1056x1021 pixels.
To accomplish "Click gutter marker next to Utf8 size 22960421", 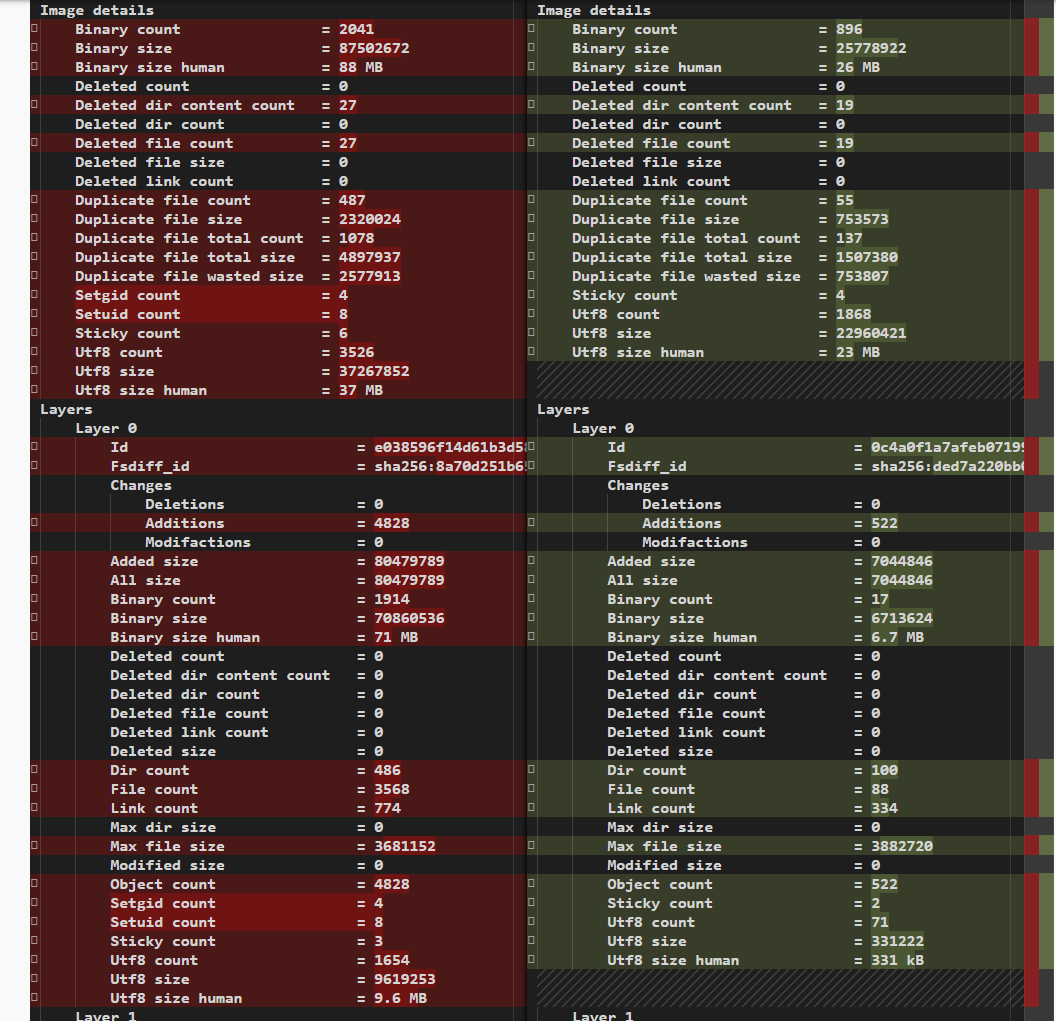I will tap(531, 332).
